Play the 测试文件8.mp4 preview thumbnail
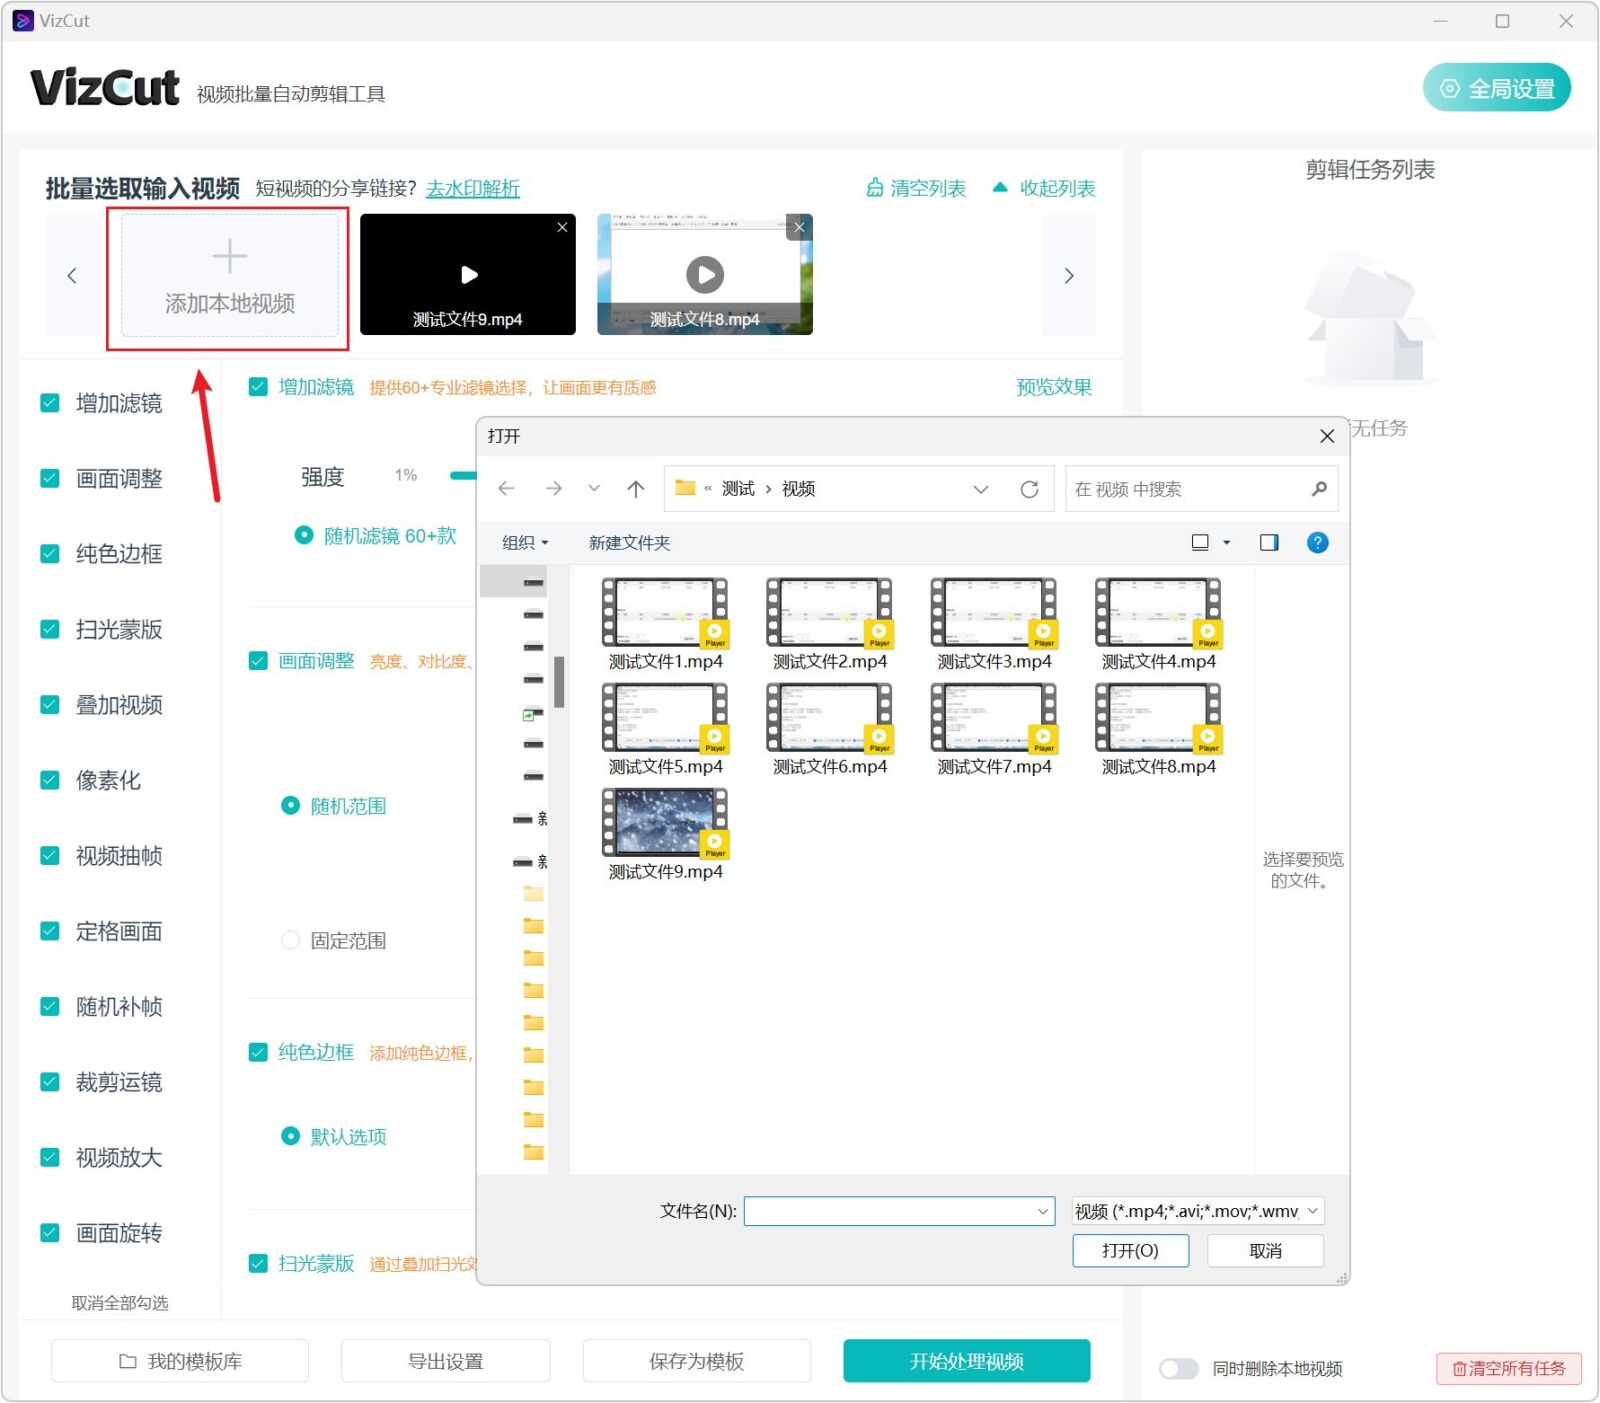 pos(705,274)
